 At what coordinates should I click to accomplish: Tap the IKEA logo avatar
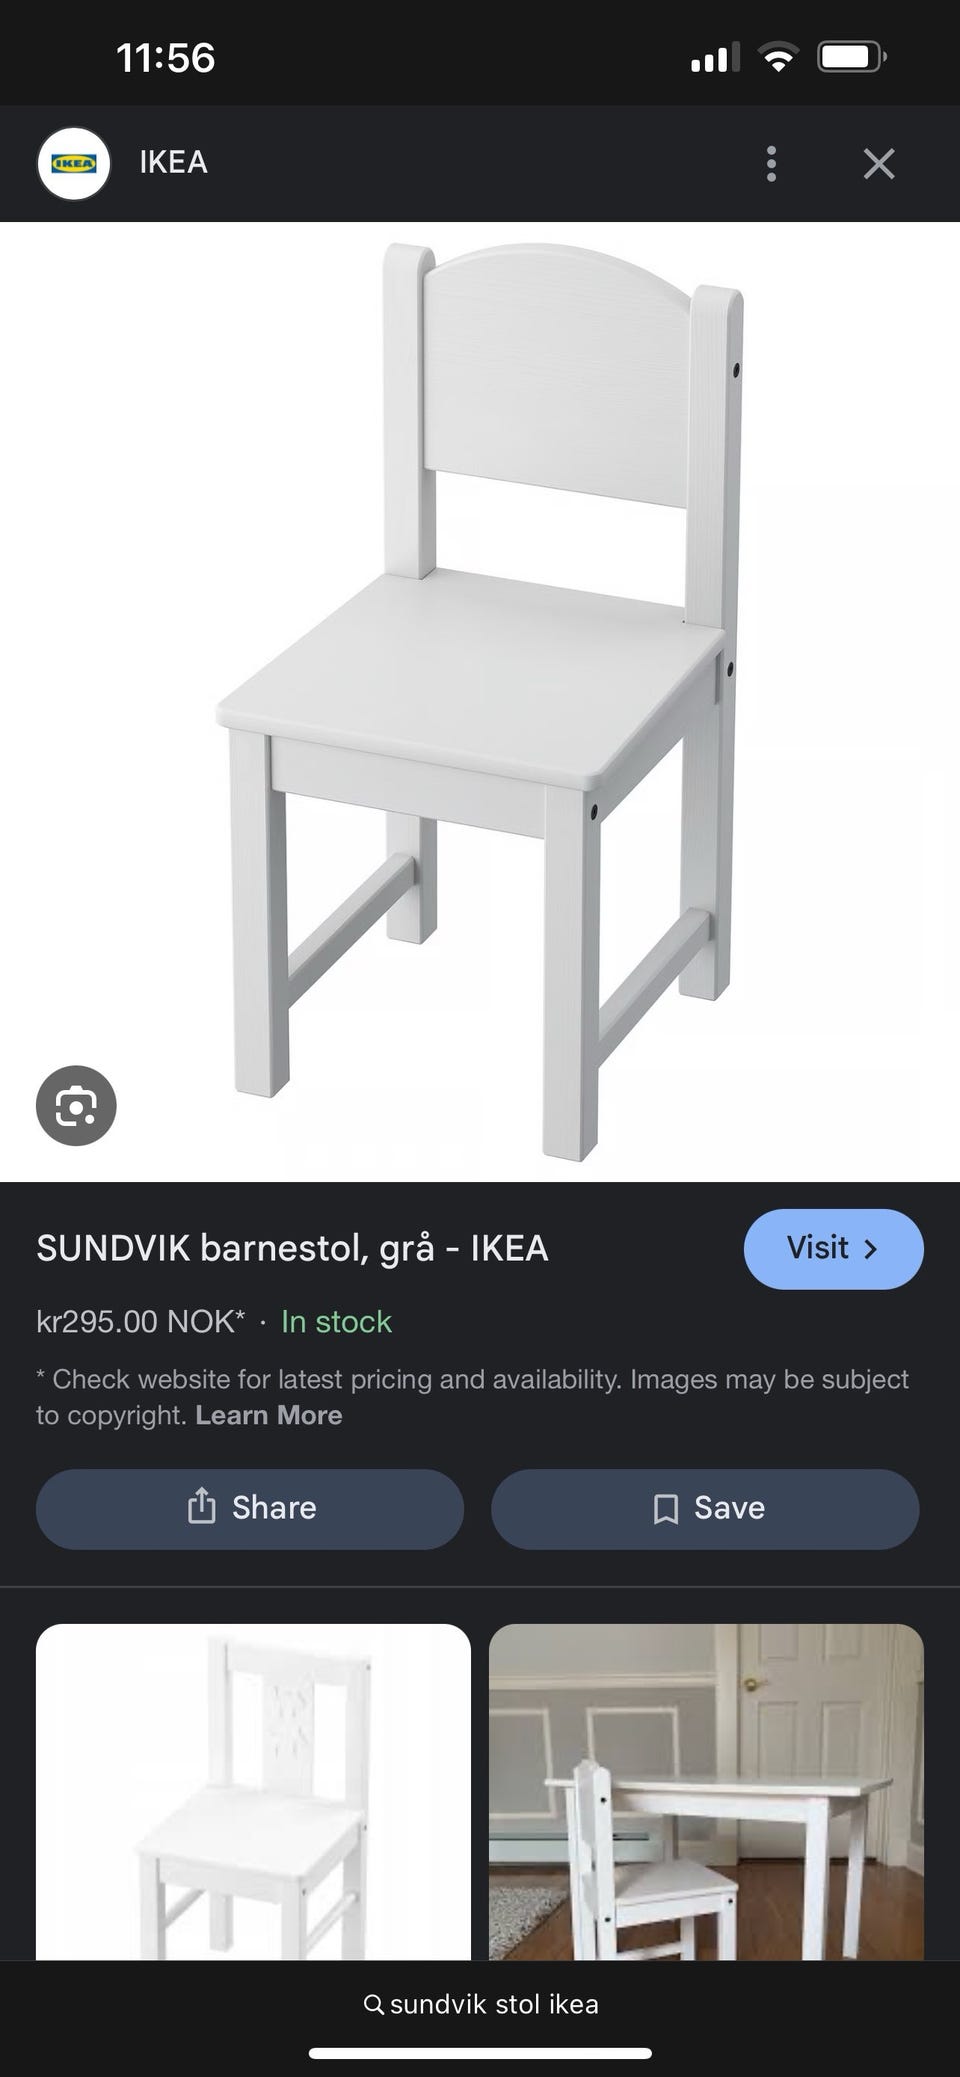click(x=73, y=163)
